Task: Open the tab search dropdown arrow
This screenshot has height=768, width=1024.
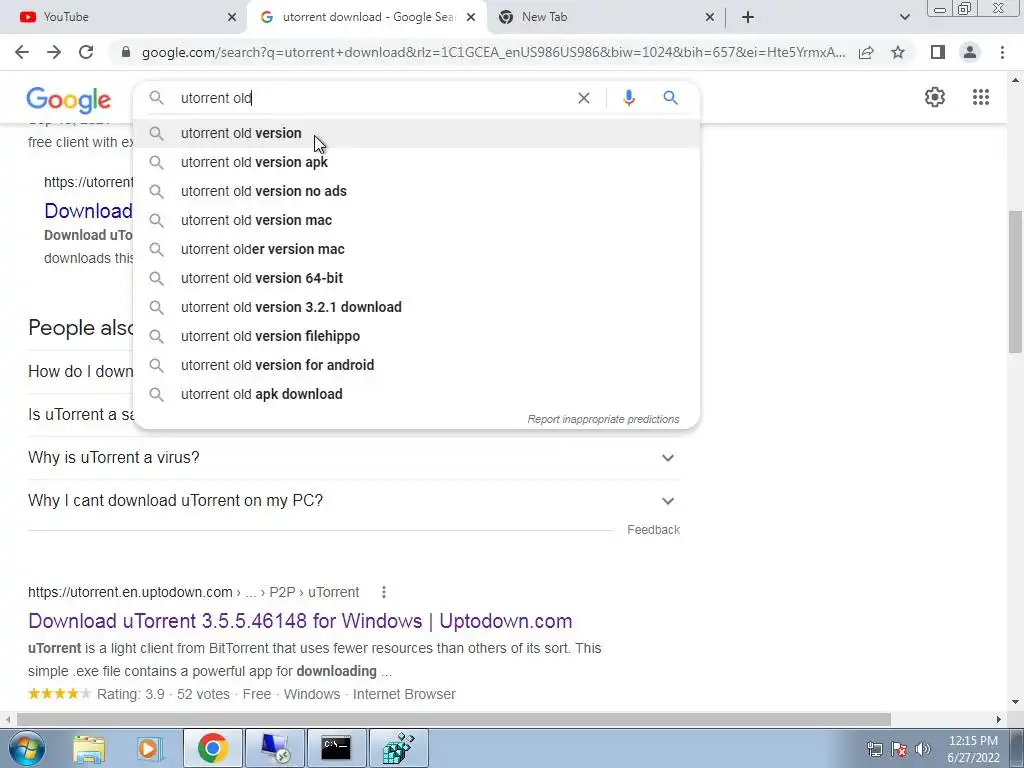Action: click(904, 17)
